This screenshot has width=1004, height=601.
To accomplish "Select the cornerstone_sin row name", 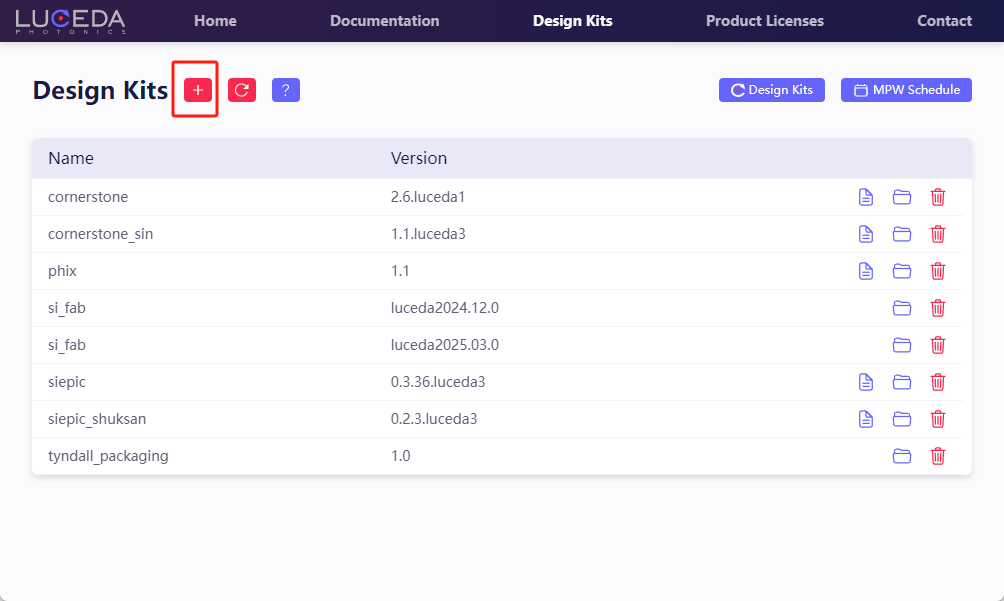I will (101, 234).
